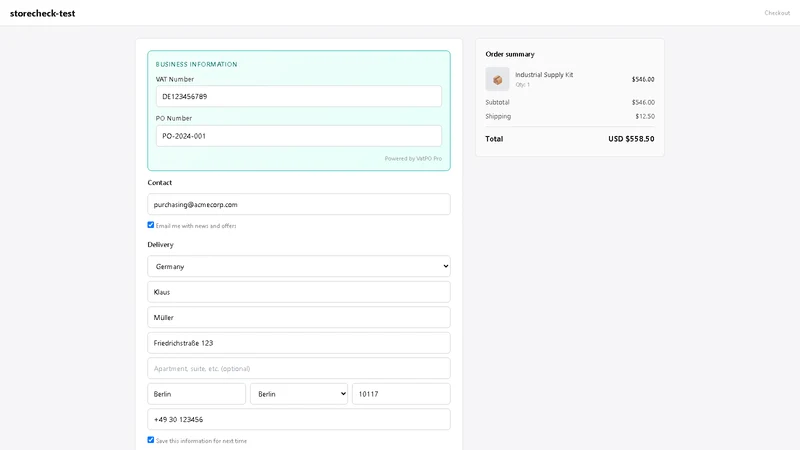
Task: Click the city field containing Berlin
Action: pos(196,394)
